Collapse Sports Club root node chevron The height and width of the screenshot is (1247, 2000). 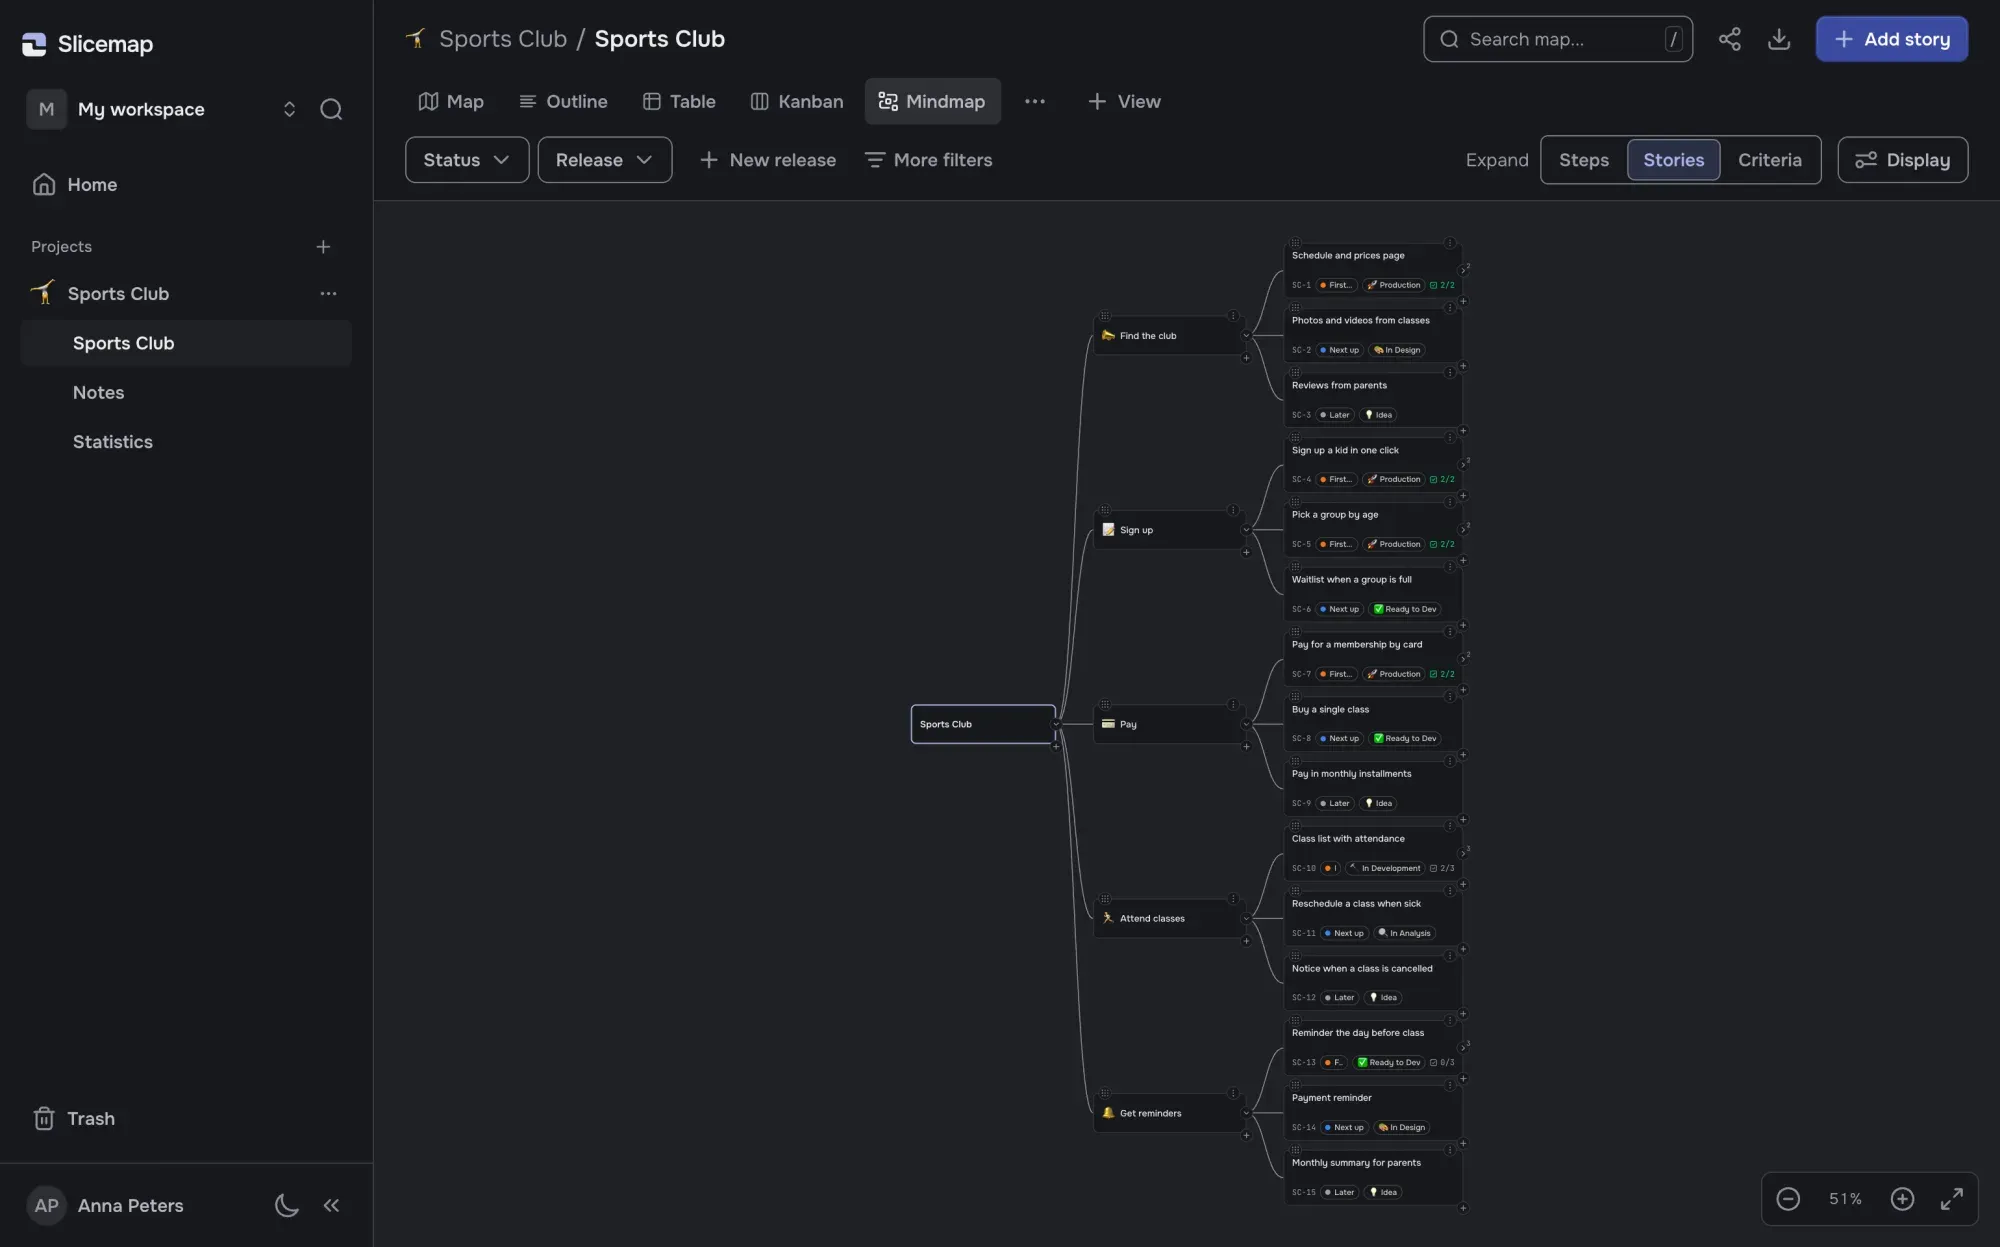(1056, 724)
